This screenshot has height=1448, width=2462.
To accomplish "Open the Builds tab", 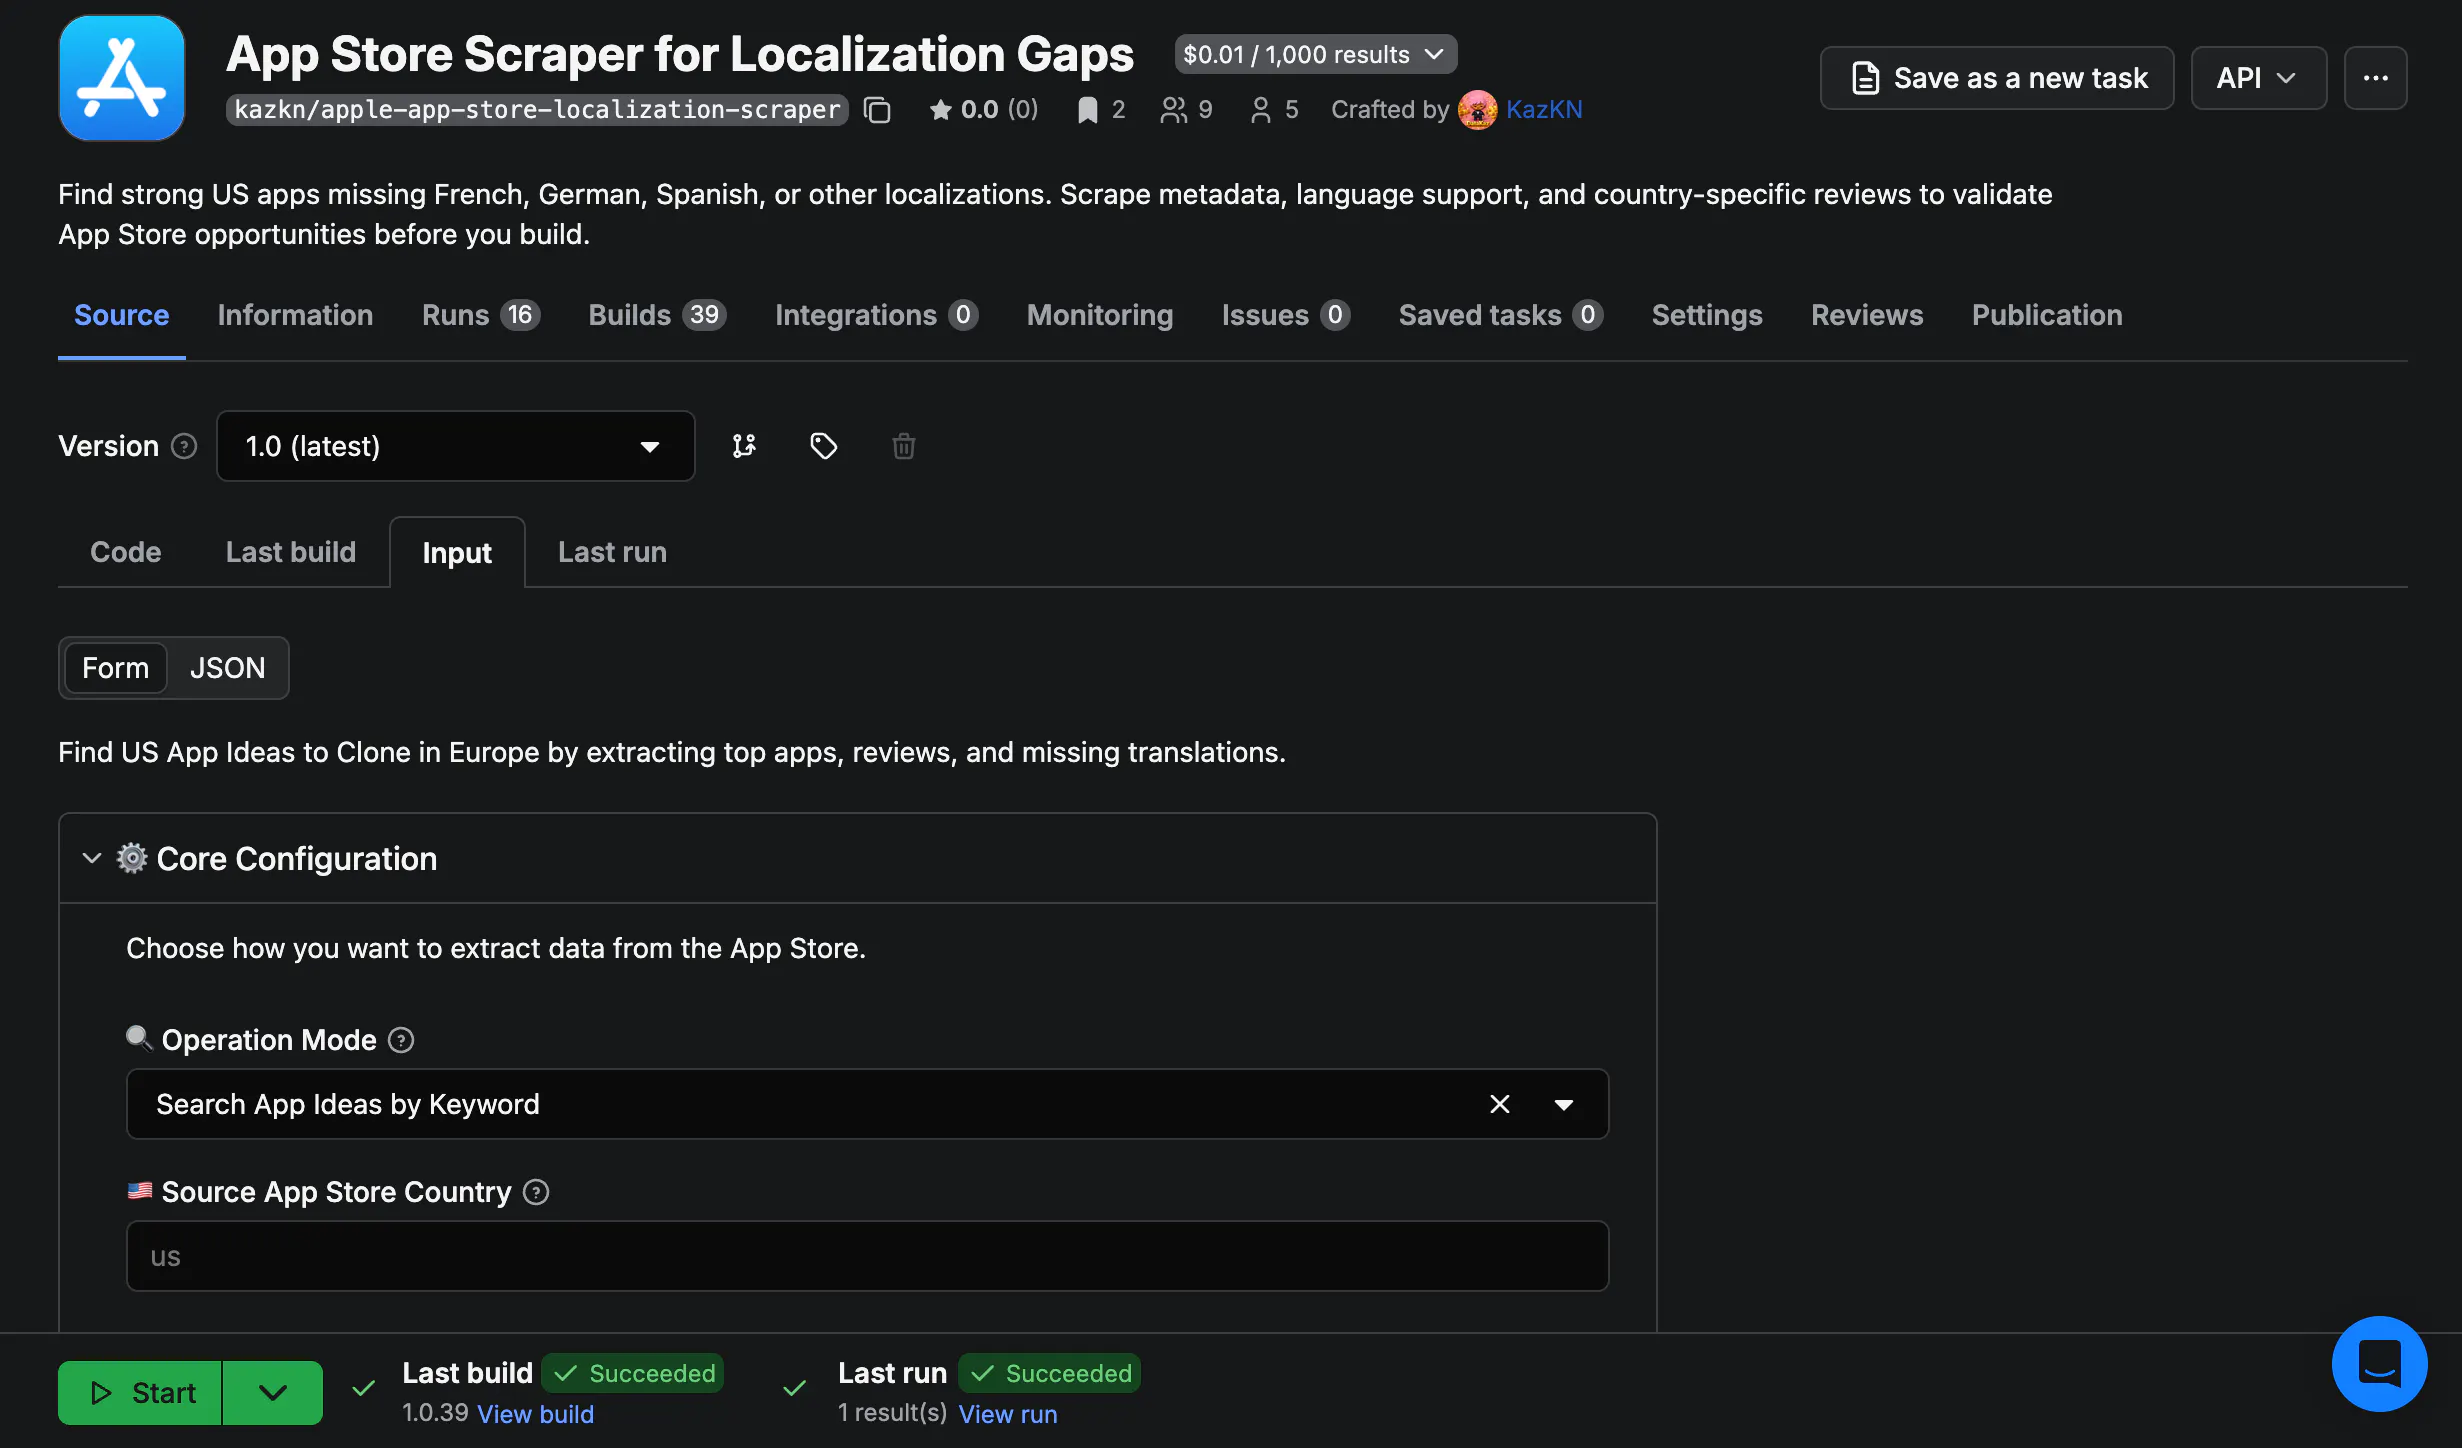I will click(x=657, y=315).
